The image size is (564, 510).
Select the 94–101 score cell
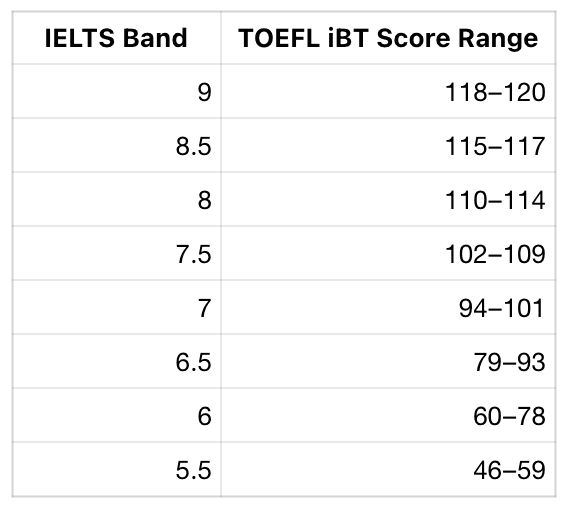(388, 307)
